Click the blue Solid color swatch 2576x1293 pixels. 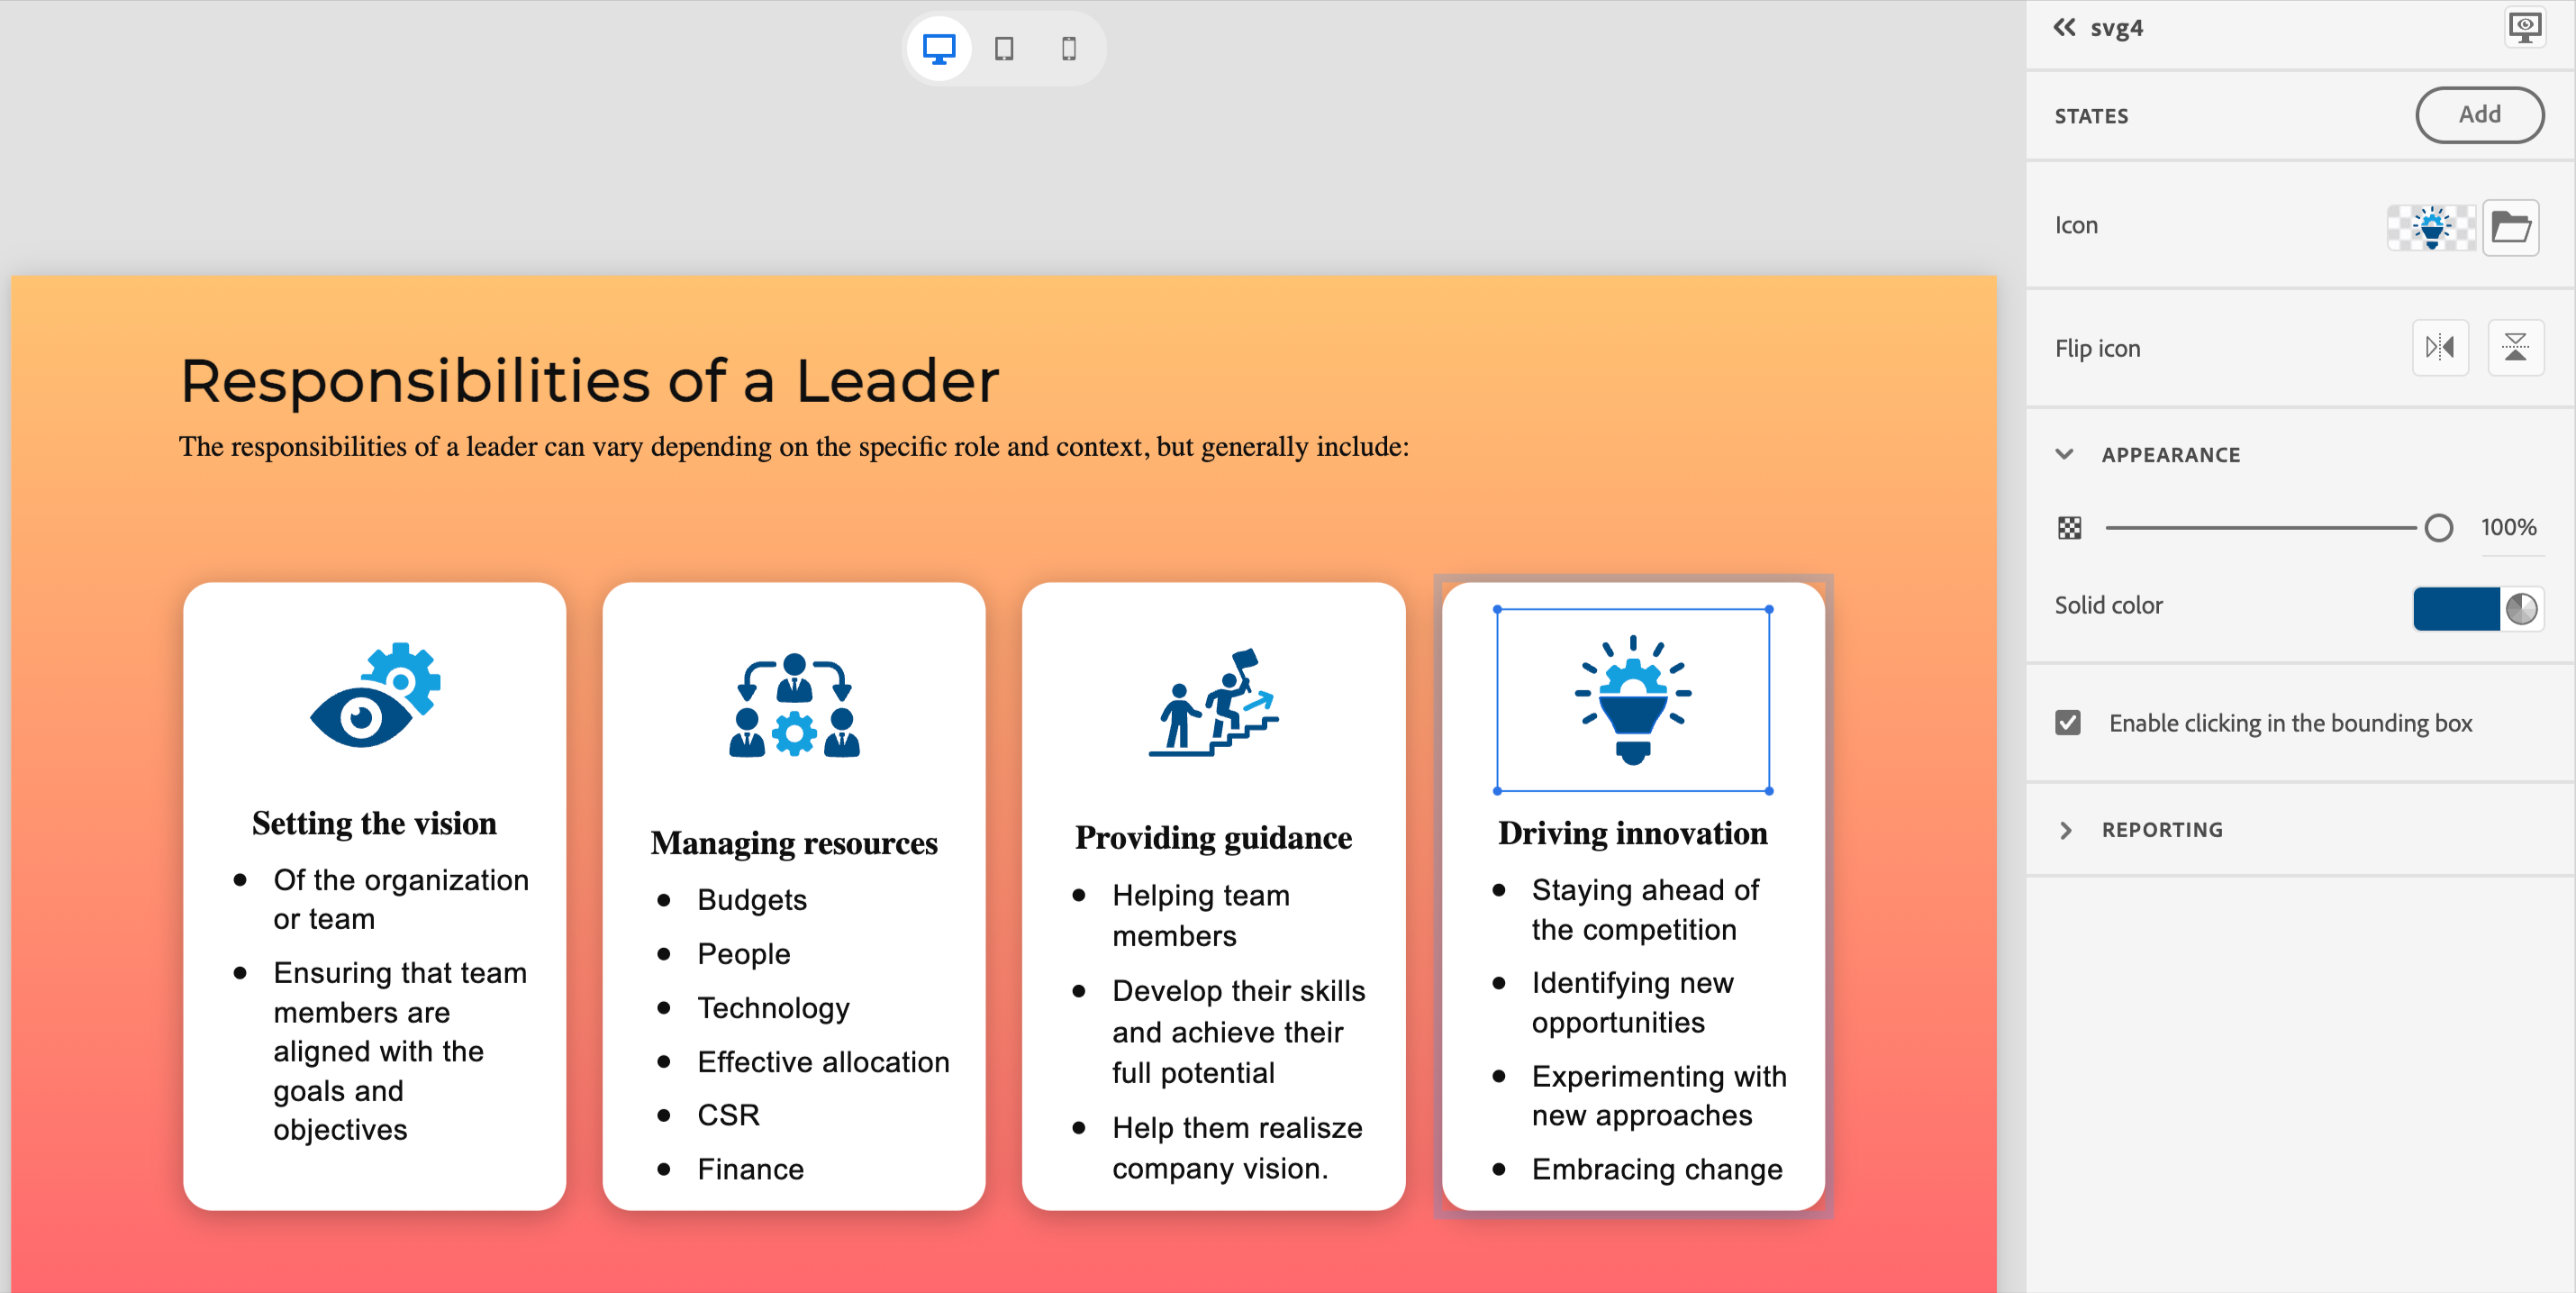(x=2456, y=608)
